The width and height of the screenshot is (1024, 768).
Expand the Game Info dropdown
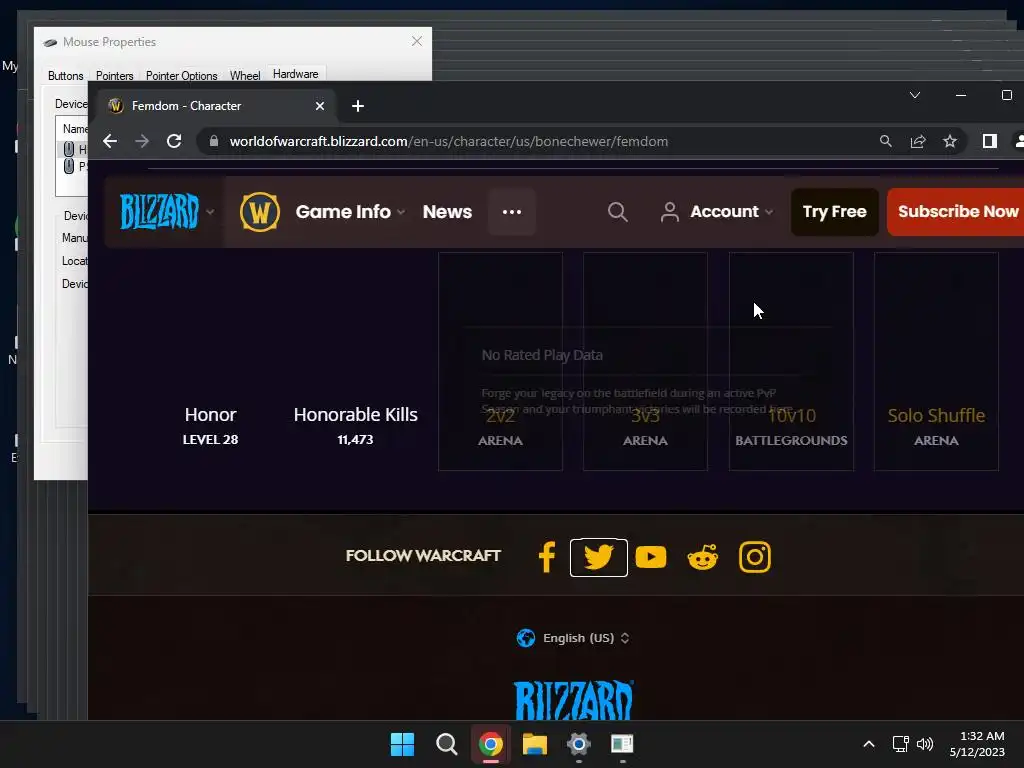pos(351,212)
